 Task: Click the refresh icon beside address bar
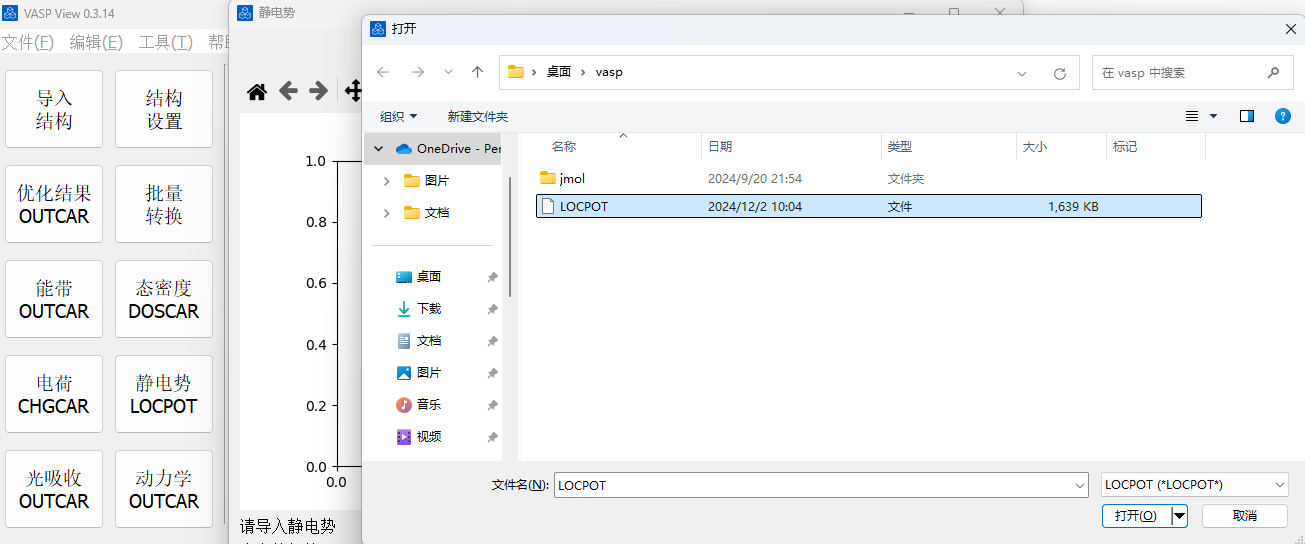(x=1060, y=73)
